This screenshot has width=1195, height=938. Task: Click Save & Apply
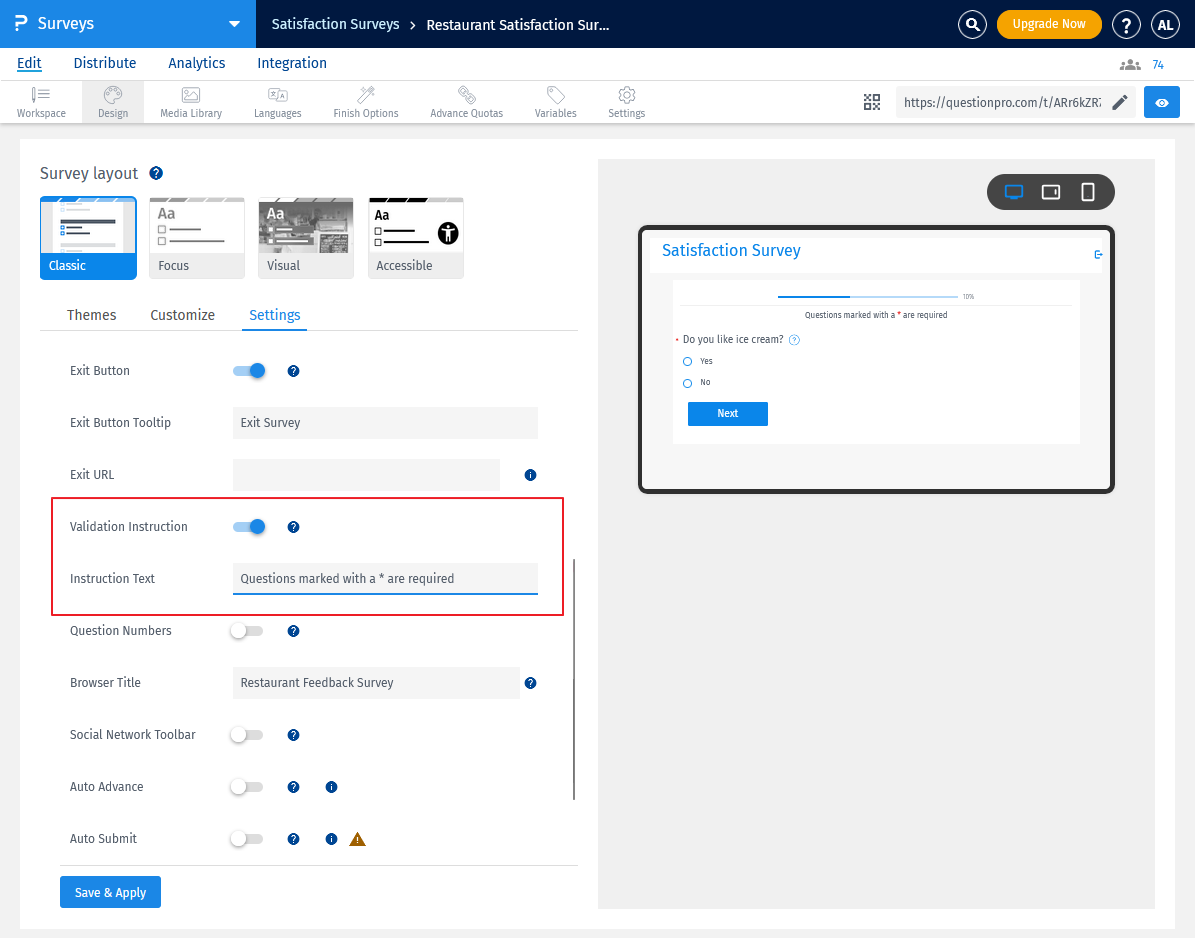pos(110,891)
